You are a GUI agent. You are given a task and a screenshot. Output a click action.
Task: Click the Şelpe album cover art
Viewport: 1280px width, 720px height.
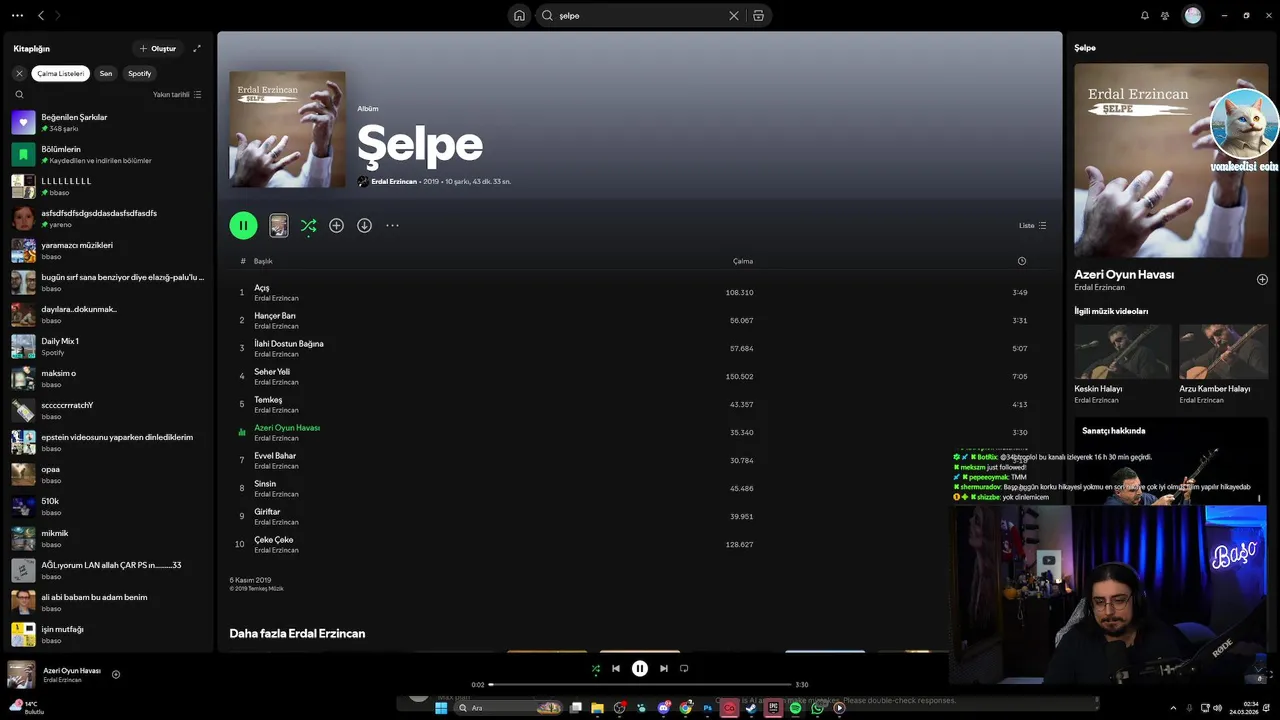pos(287,129)
